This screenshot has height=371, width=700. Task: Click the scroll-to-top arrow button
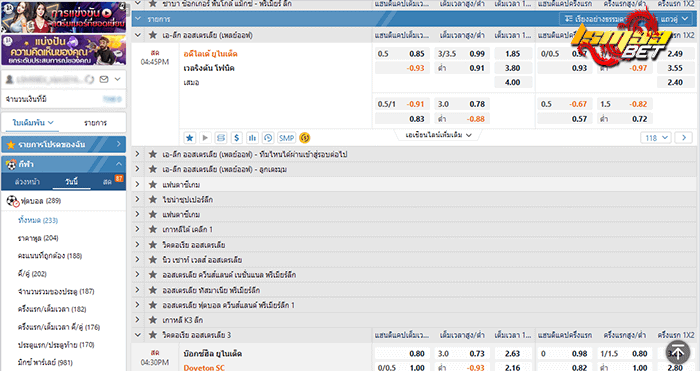tap(678, 352)
